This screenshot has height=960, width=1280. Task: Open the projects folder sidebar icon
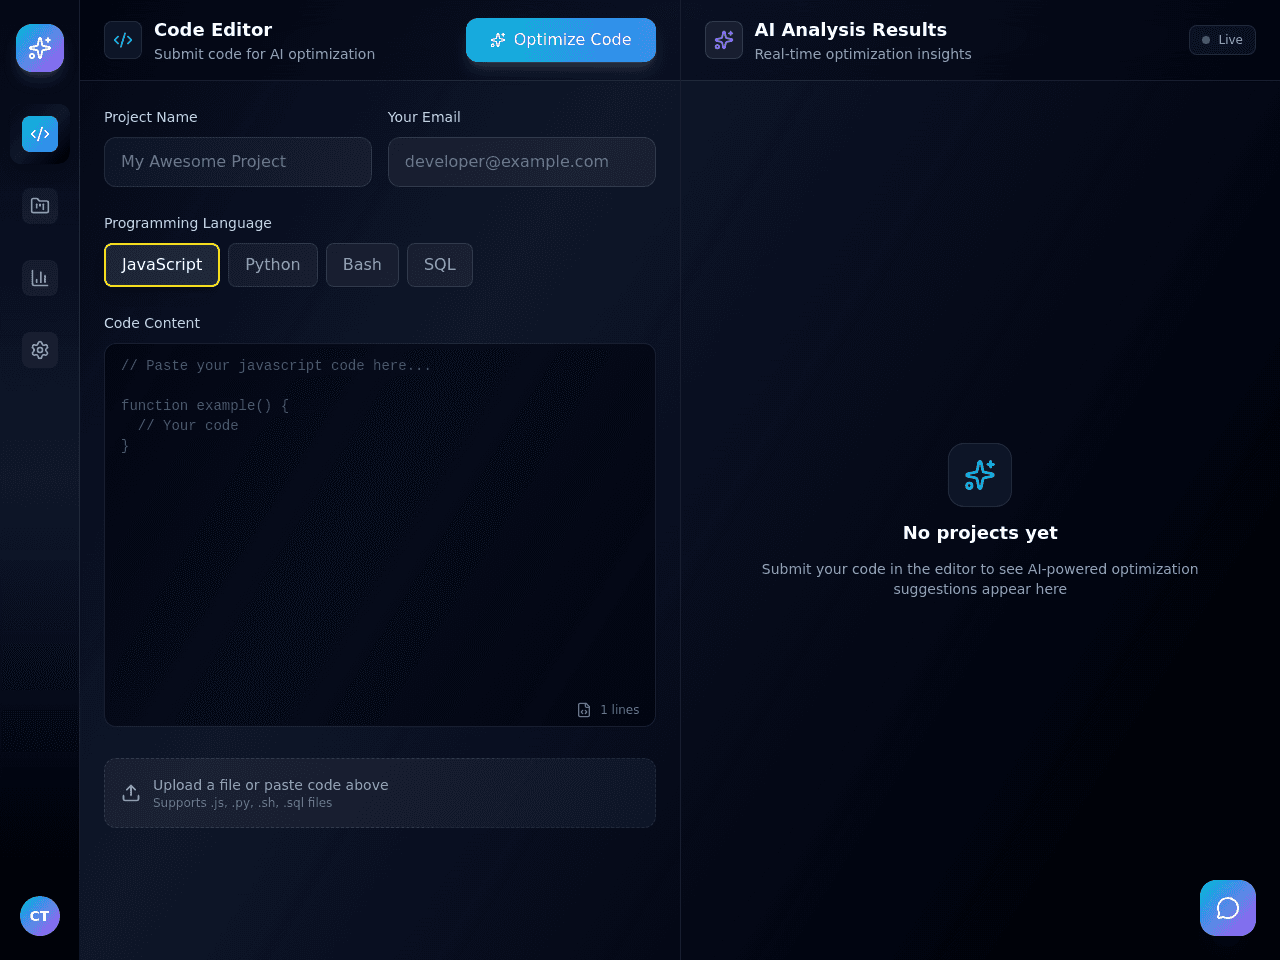point(40,206)
